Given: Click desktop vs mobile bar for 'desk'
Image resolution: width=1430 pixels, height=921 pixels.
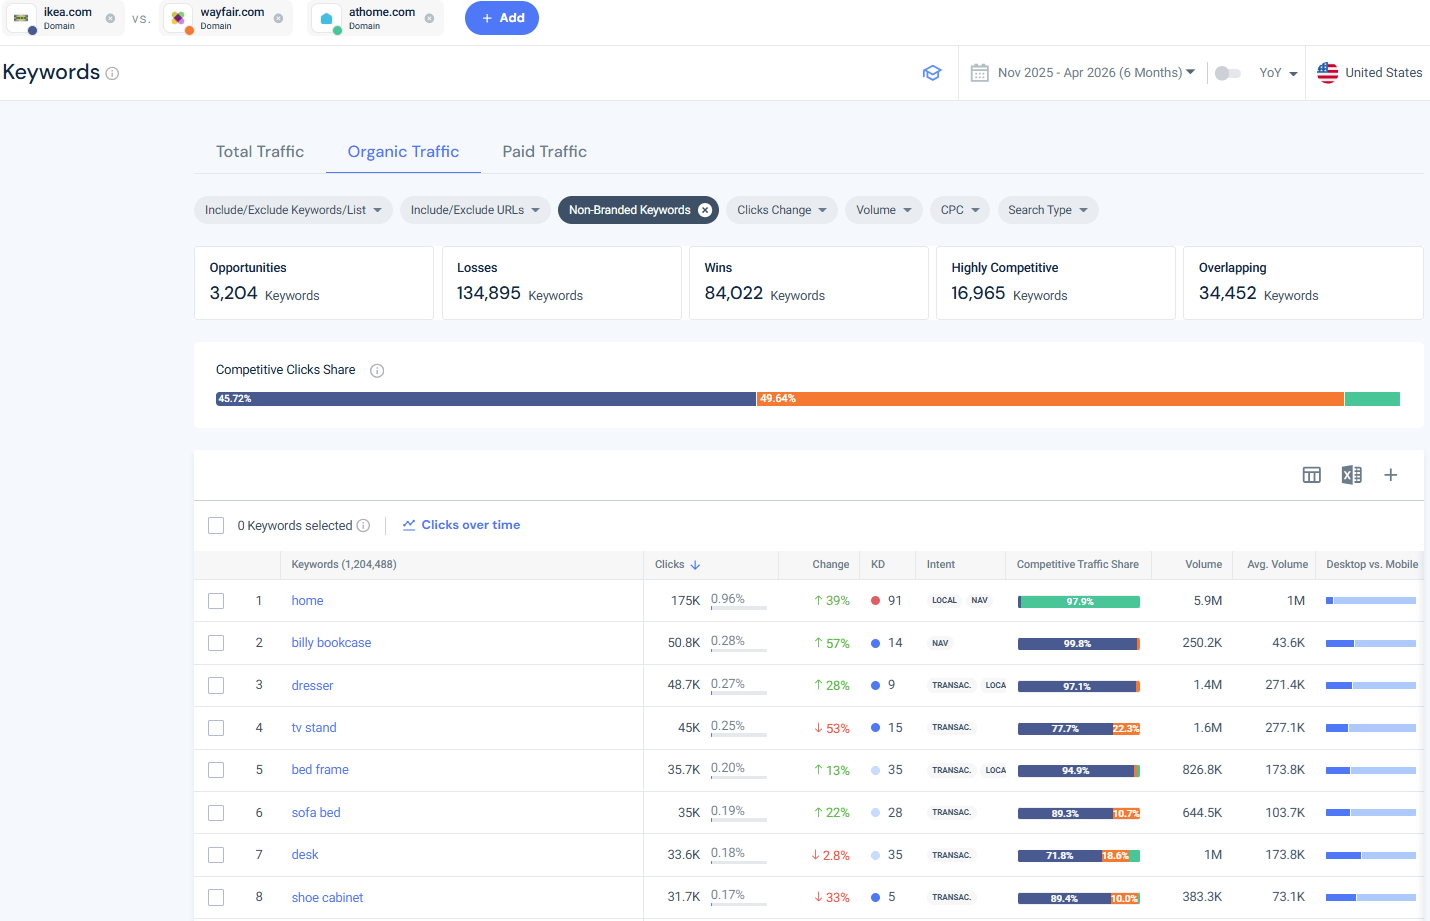Looking at the screenshot, I should [x=1371, y=856].
